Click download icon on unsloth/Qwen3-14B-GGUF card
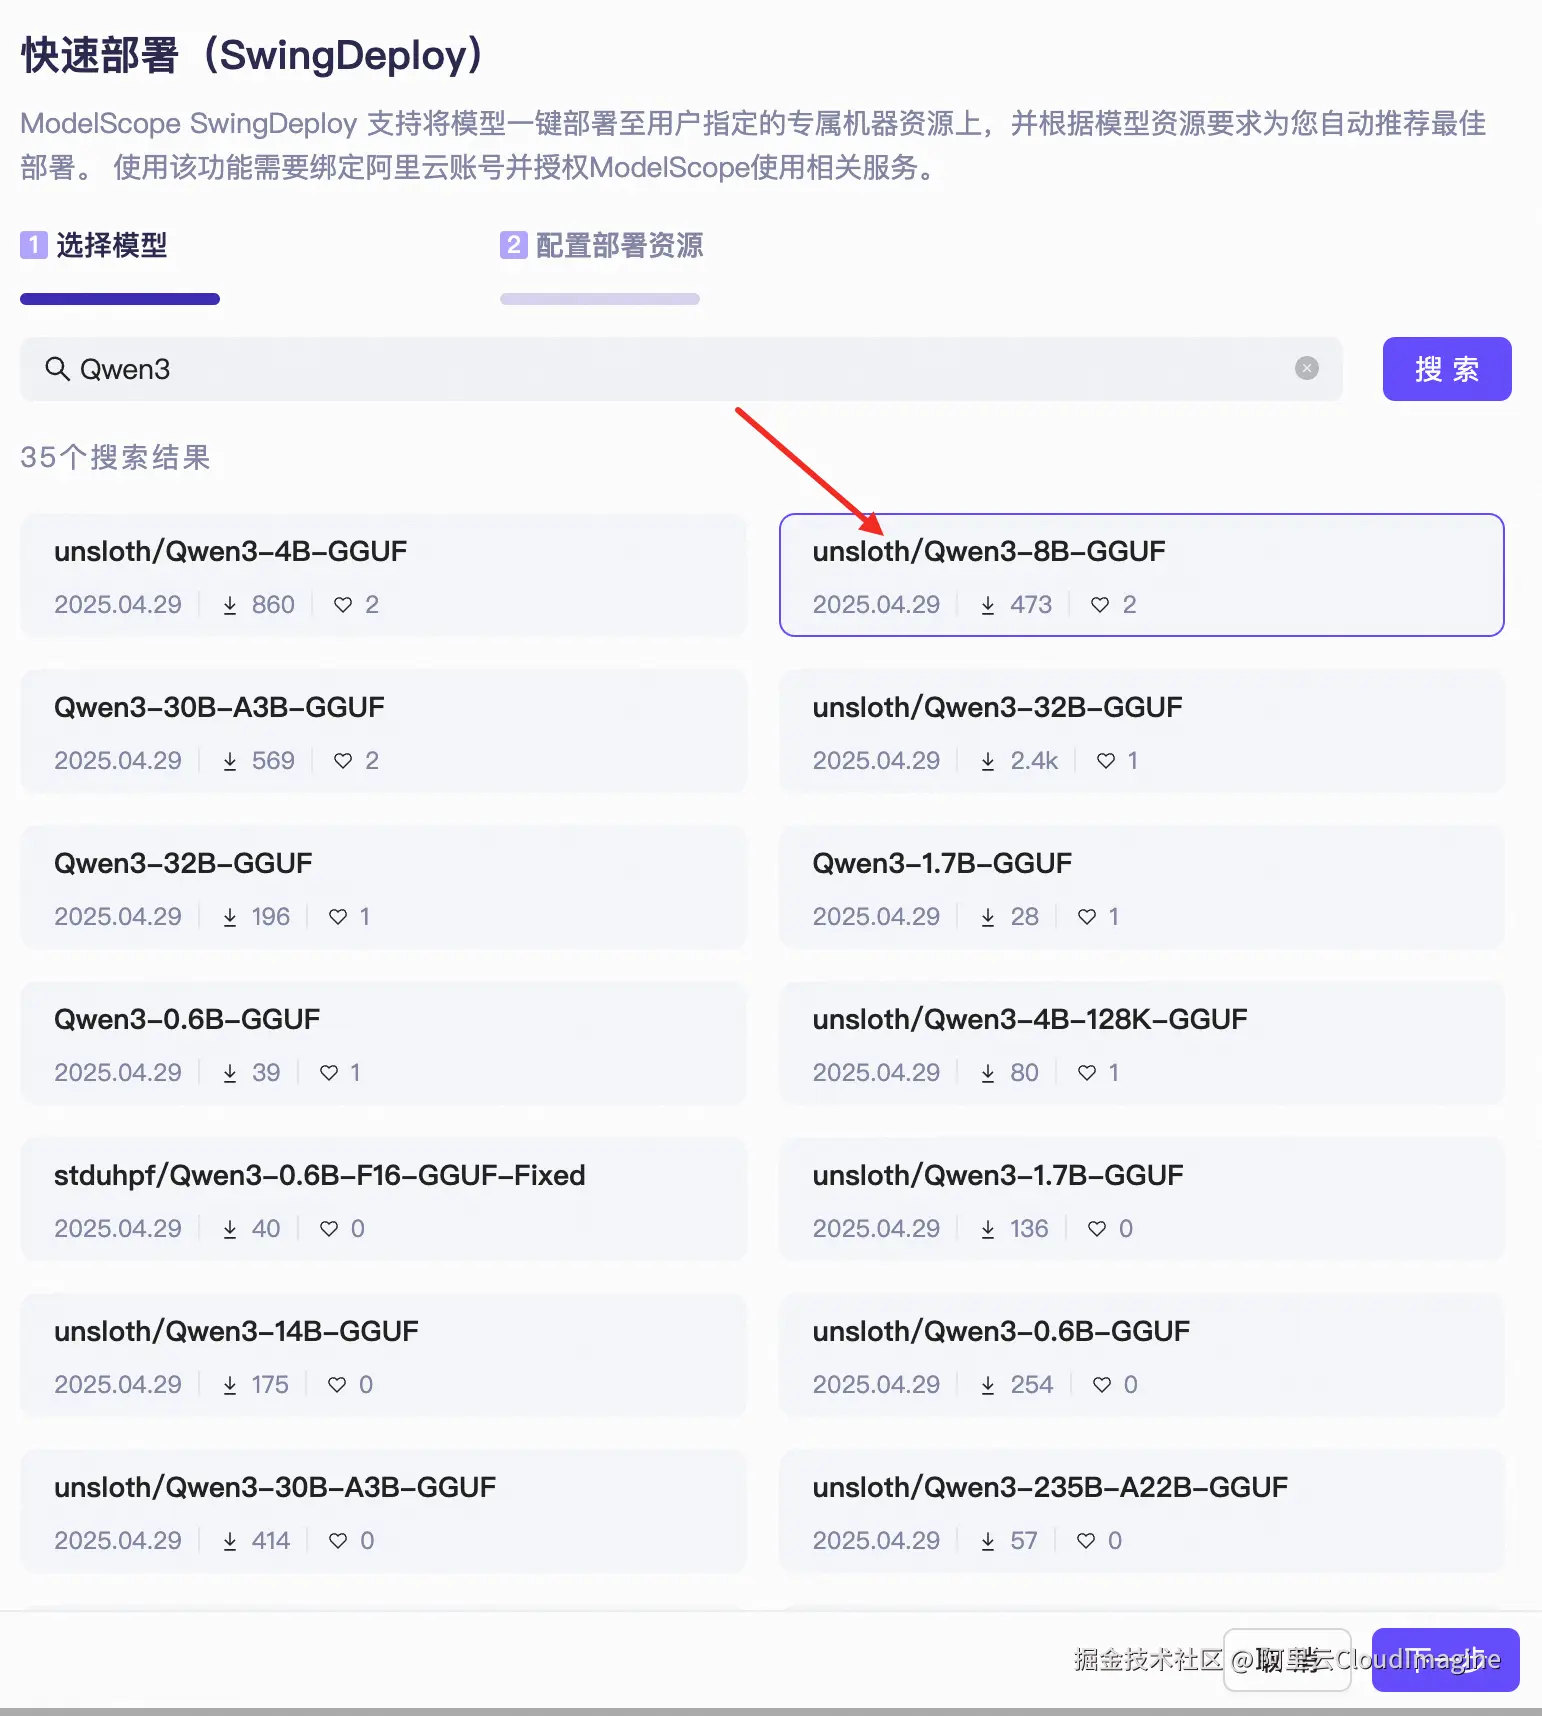Viewport: 1542px width, 1716px height. click(x=230, y=1385)
